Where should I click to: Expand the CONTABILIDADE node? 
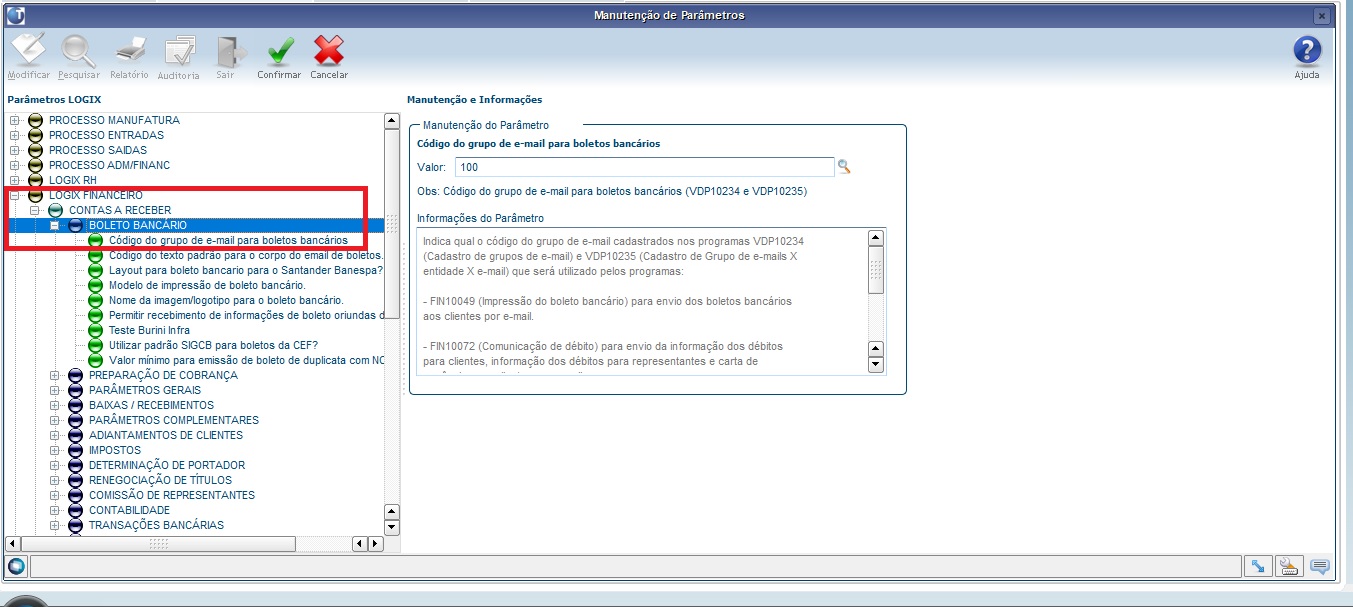(x=55, y=511)
